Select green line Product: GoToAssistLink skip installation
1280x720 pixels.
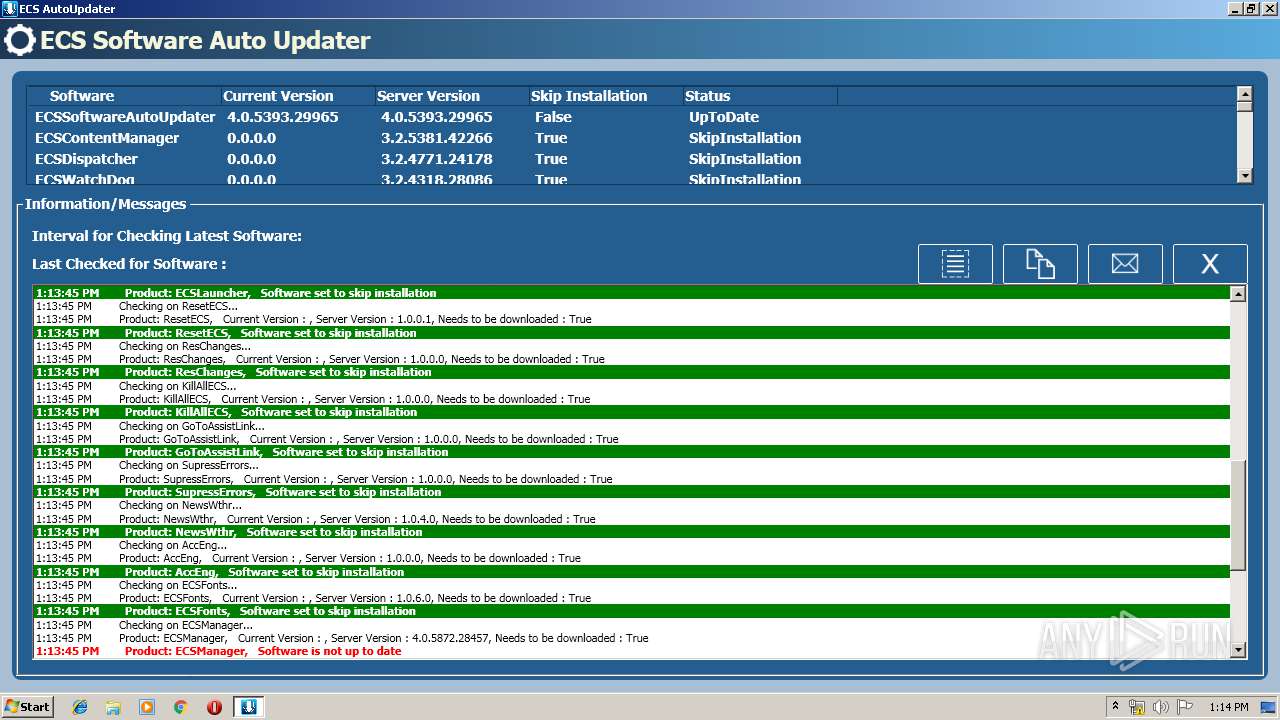632,452
